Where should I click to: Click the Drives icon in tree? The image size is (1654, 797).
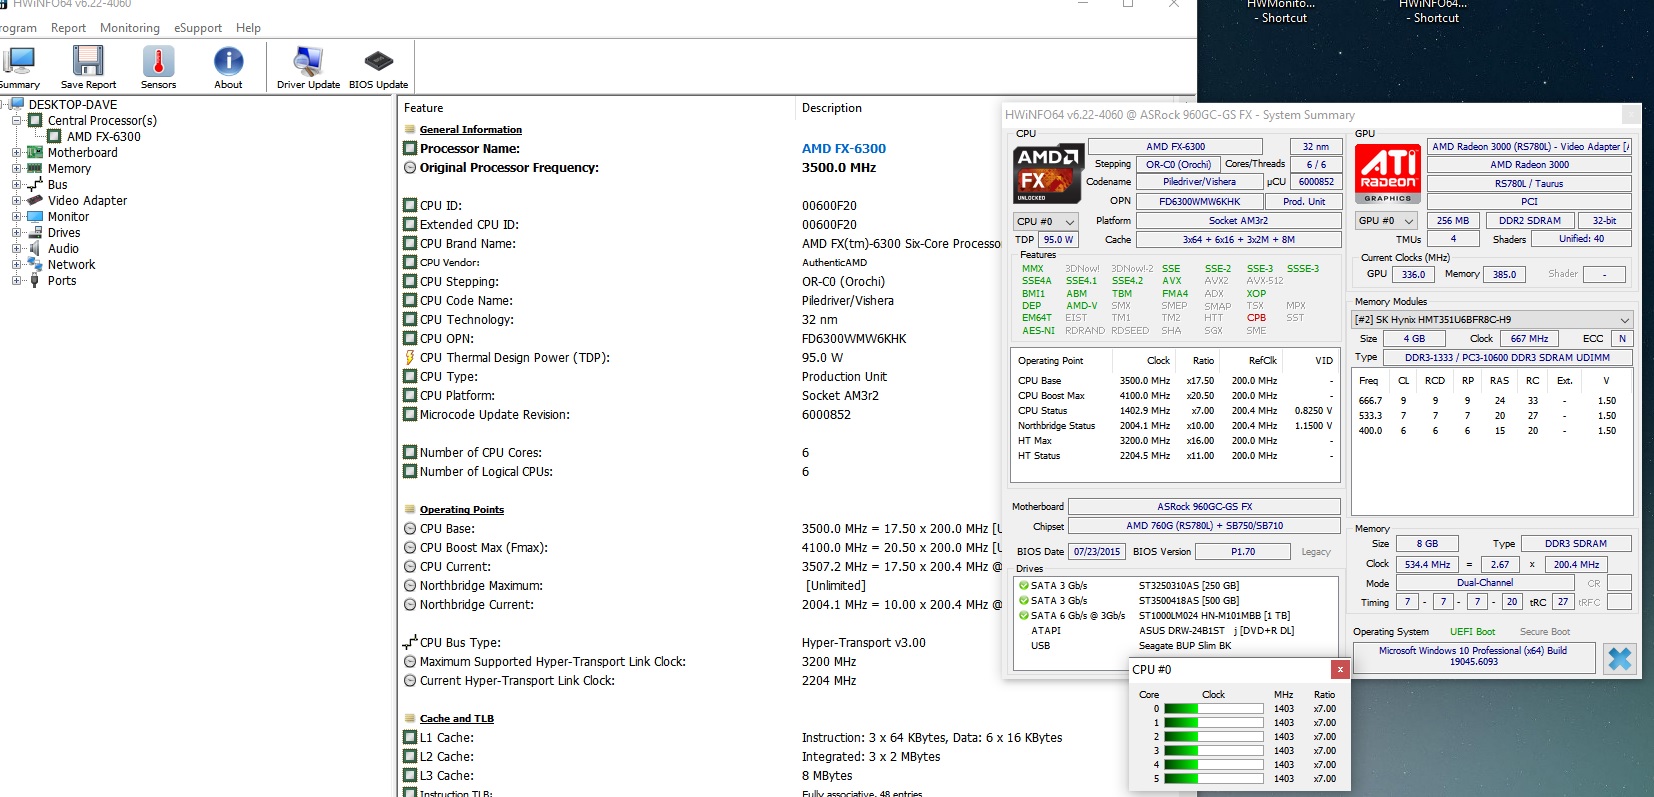pos(35,232)
